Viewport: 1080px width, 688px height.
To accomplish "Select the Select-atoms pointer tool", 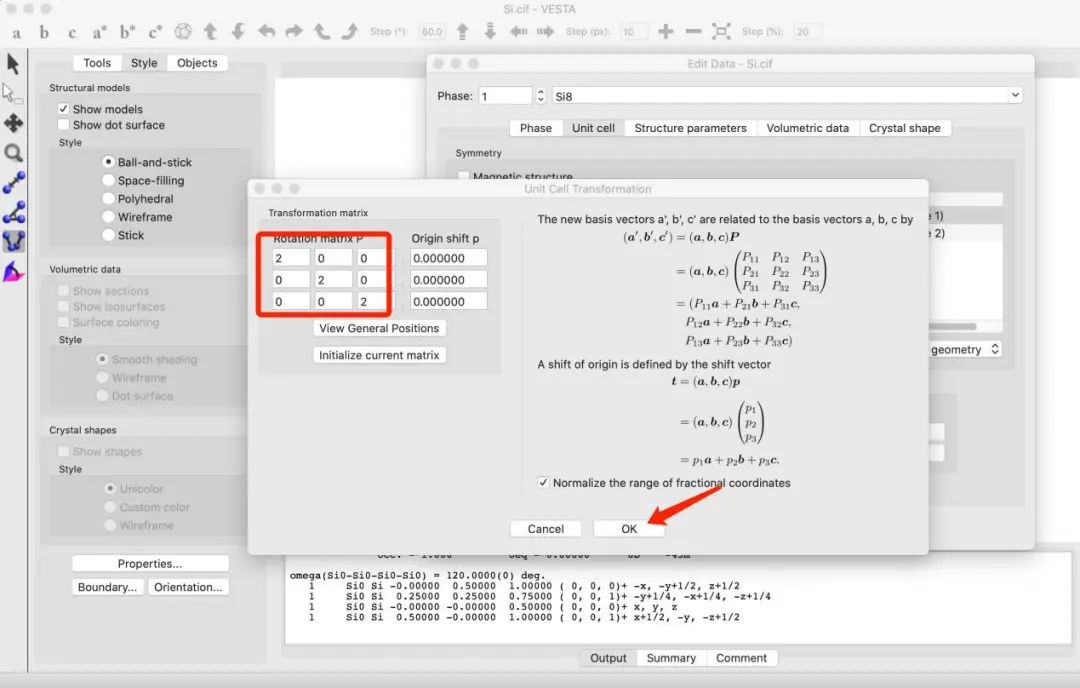I will [12, 94].
